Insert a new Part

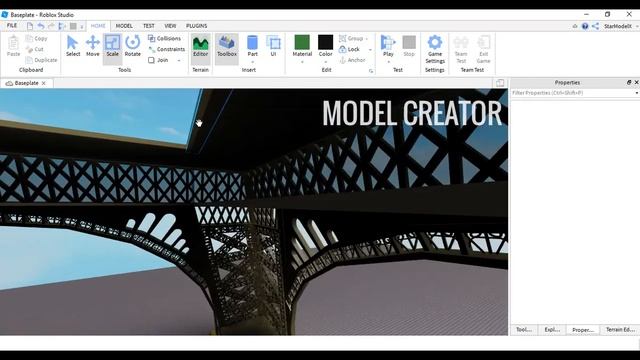[x=253, y=46]
